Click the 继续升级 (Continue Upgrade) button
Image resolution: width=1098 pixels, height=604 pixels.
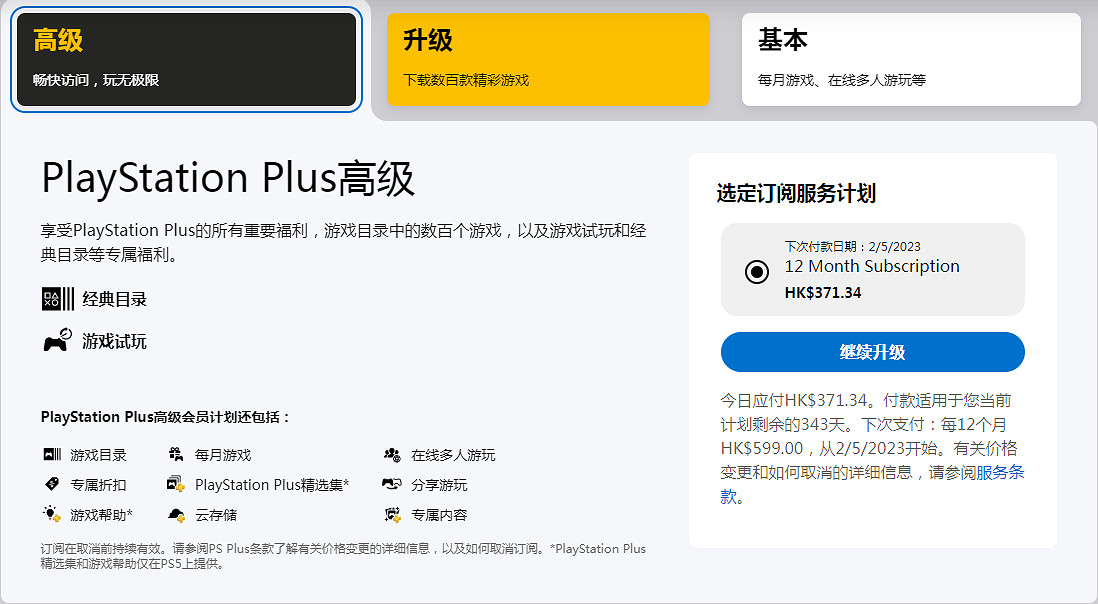click(x=872, y=352)
